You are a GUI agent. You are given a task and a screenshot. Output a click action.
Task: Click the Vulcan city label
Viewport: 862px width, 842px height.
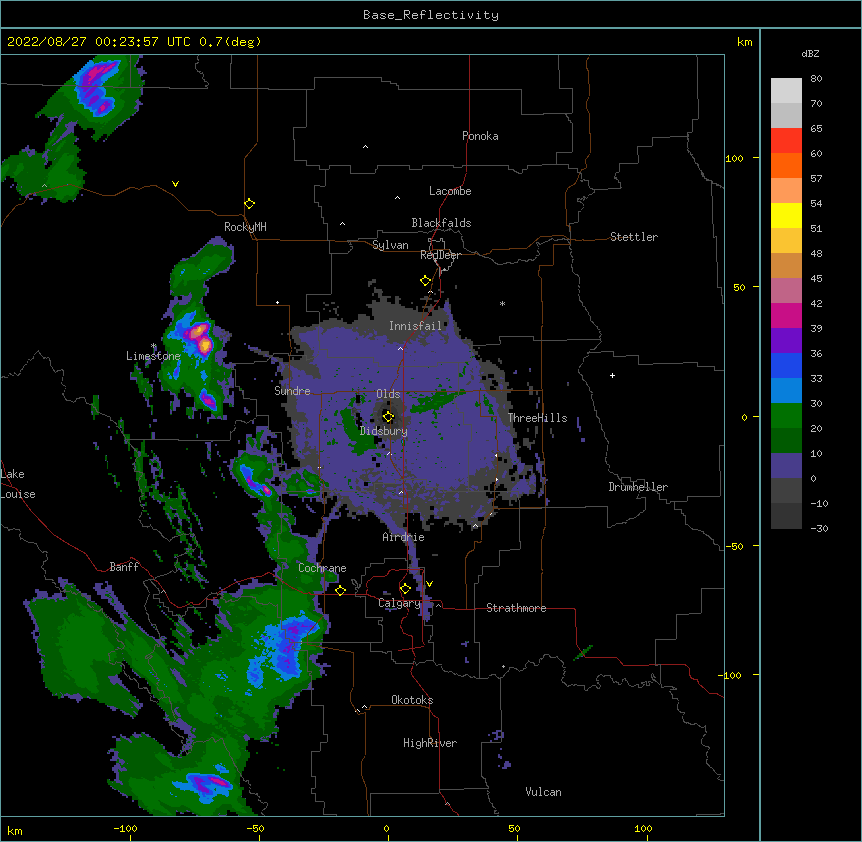[543, 792]
